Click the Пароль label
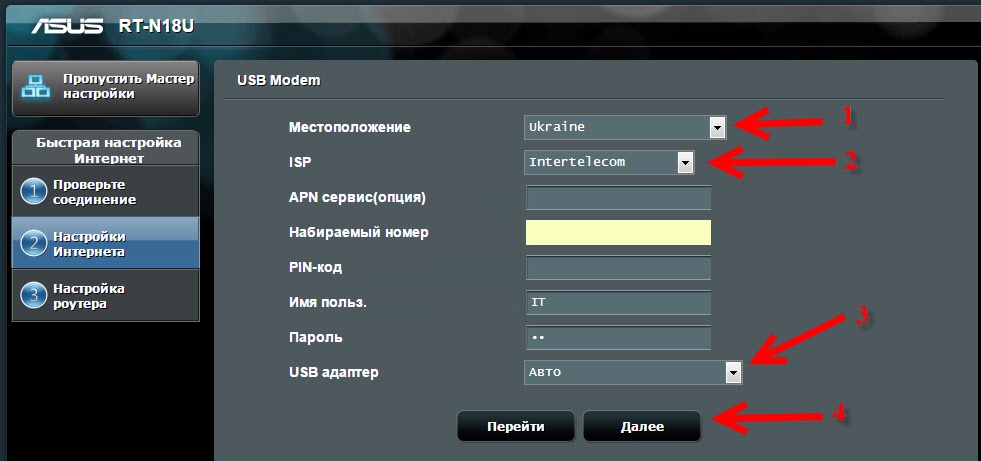Viewport: 981px width, 461px height. [316, 338]
